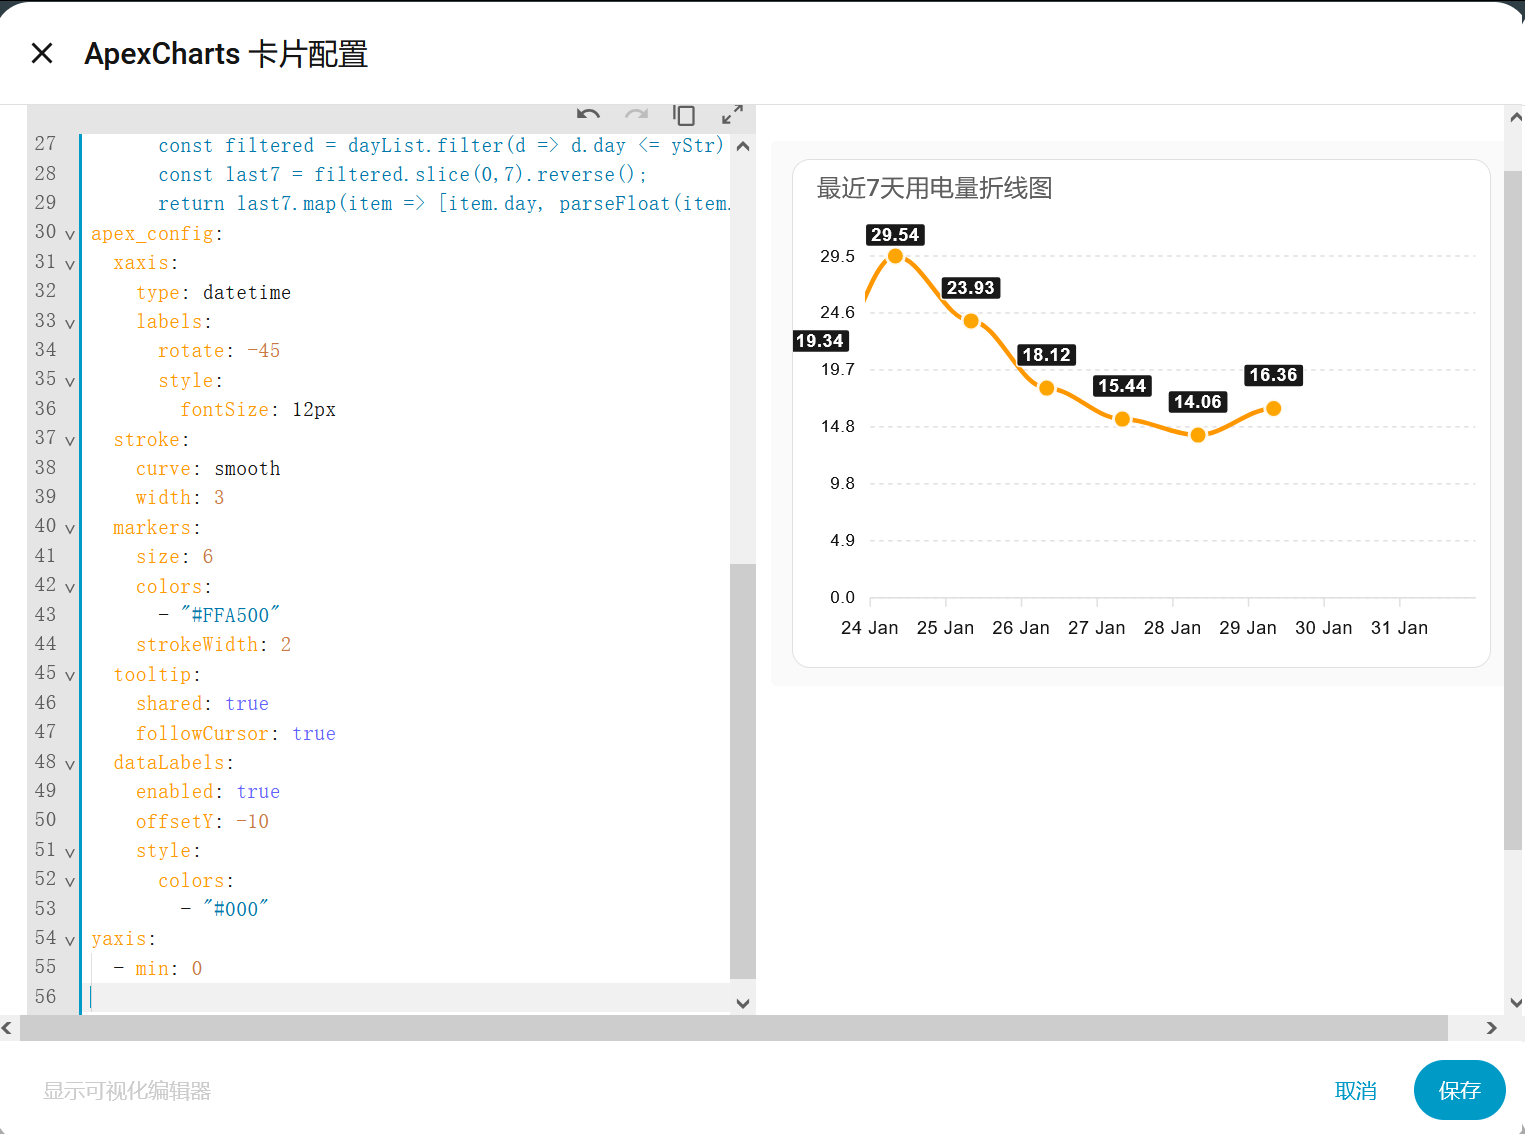Select the 16.36 data label on the chart
The height and width of the screenshot is (1134, 1525).
coord(1272,376)
